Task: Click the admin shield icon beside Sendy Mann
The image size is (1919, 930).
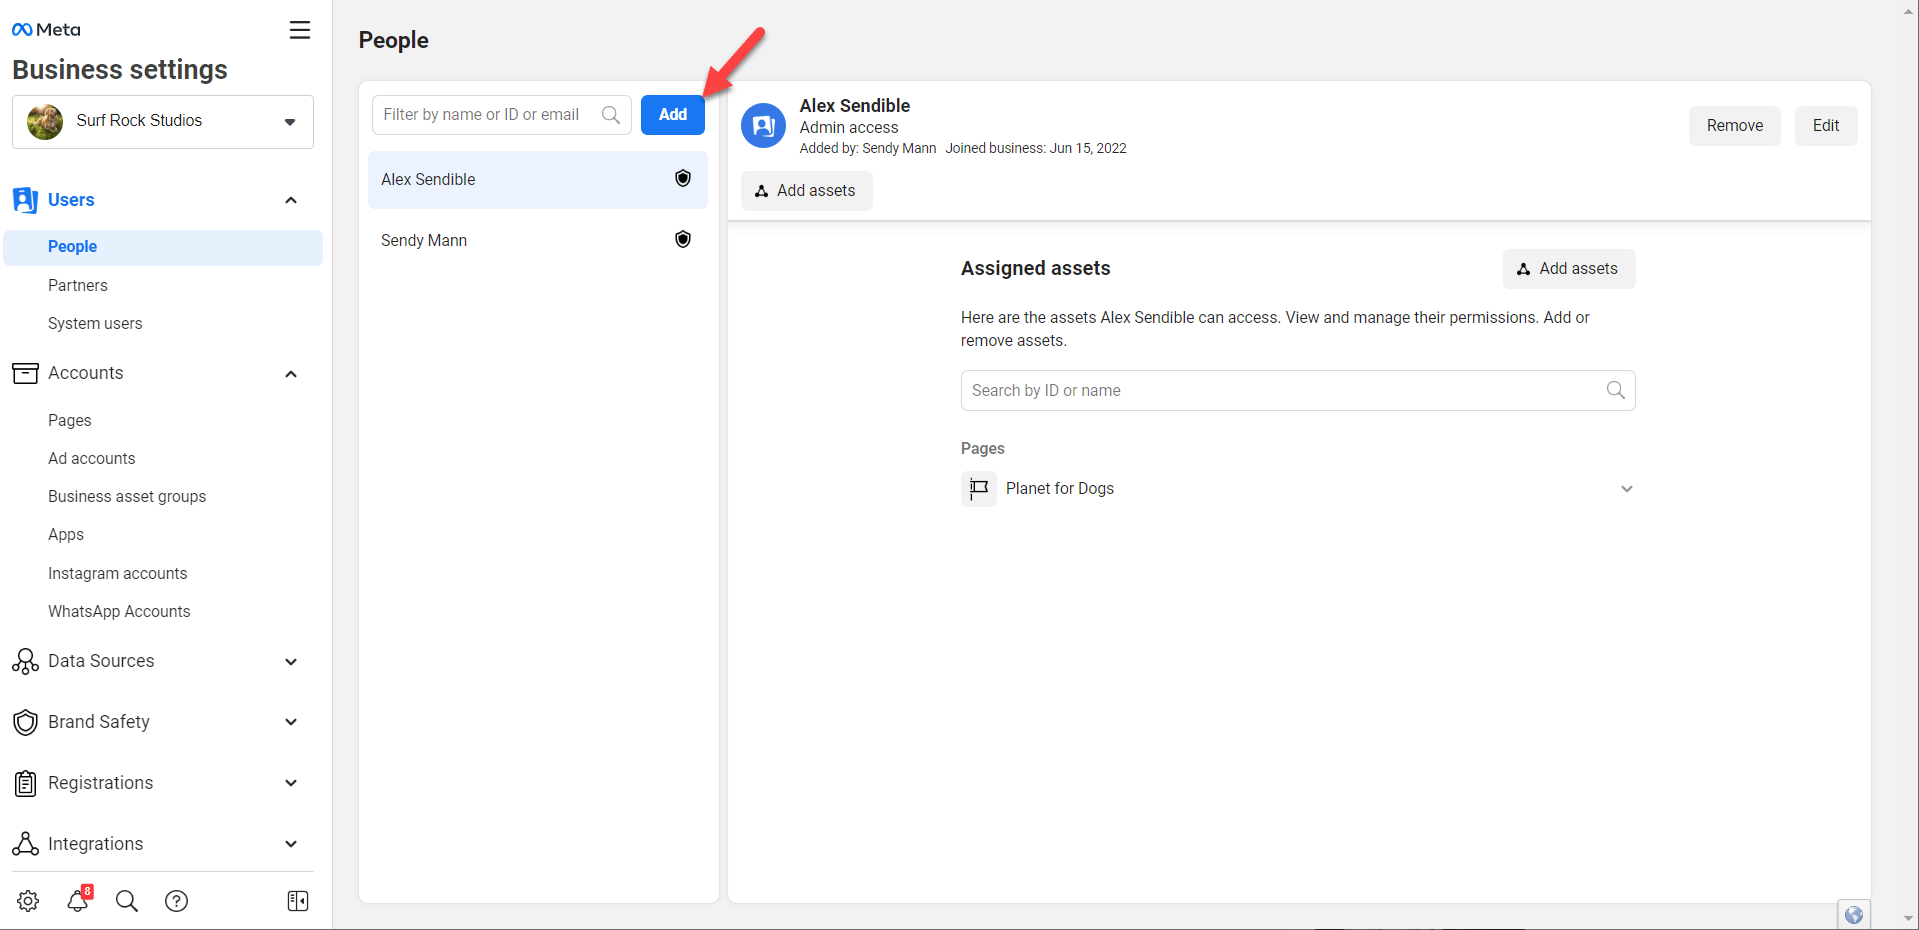Action: [x=683, y=239]
